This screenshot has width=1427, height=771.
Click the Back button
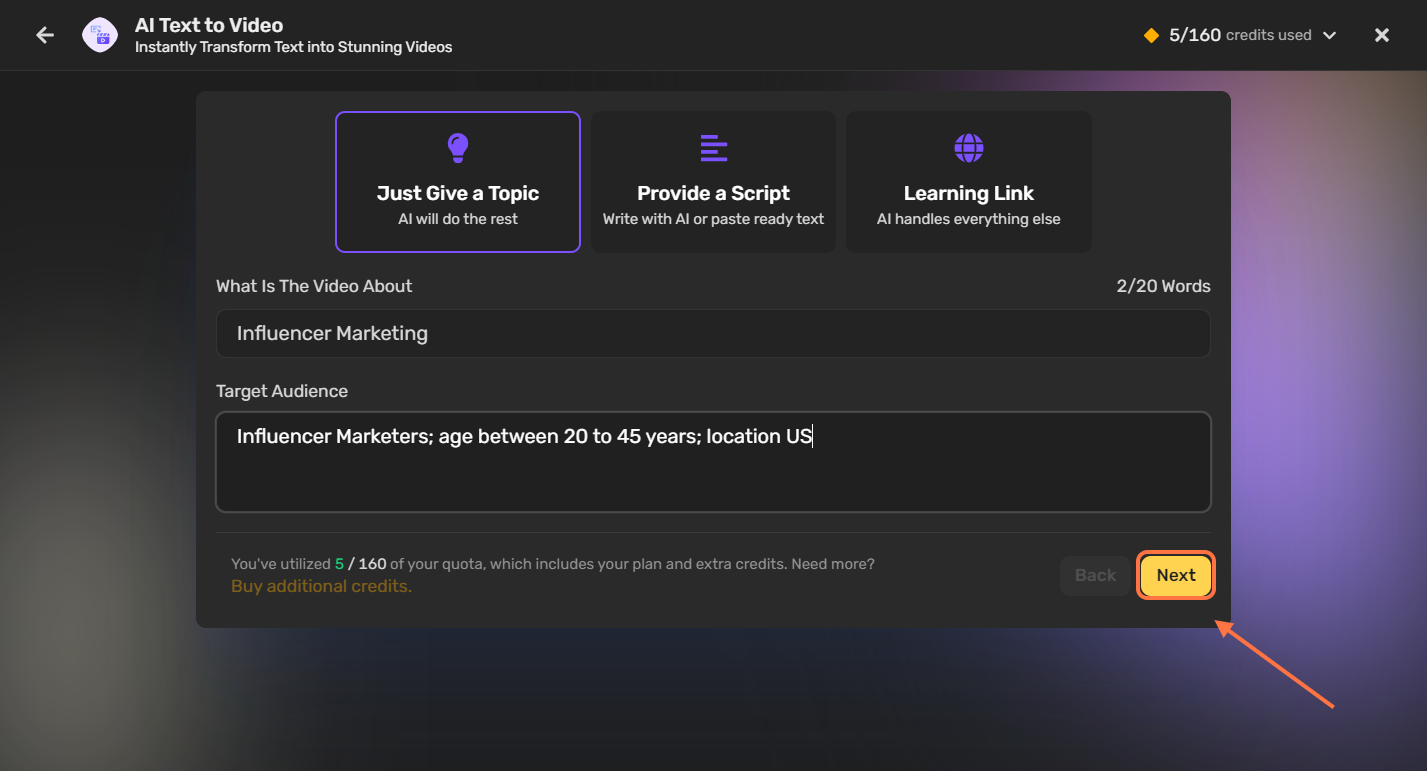point(1095,575)
